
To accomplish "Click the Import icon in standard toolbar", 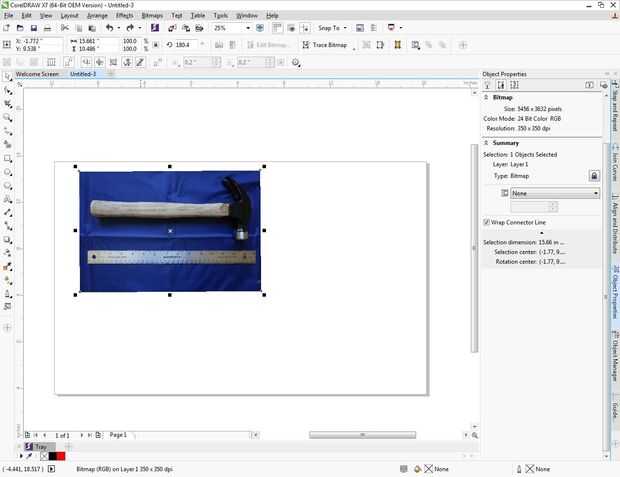I will pos(172,28).
